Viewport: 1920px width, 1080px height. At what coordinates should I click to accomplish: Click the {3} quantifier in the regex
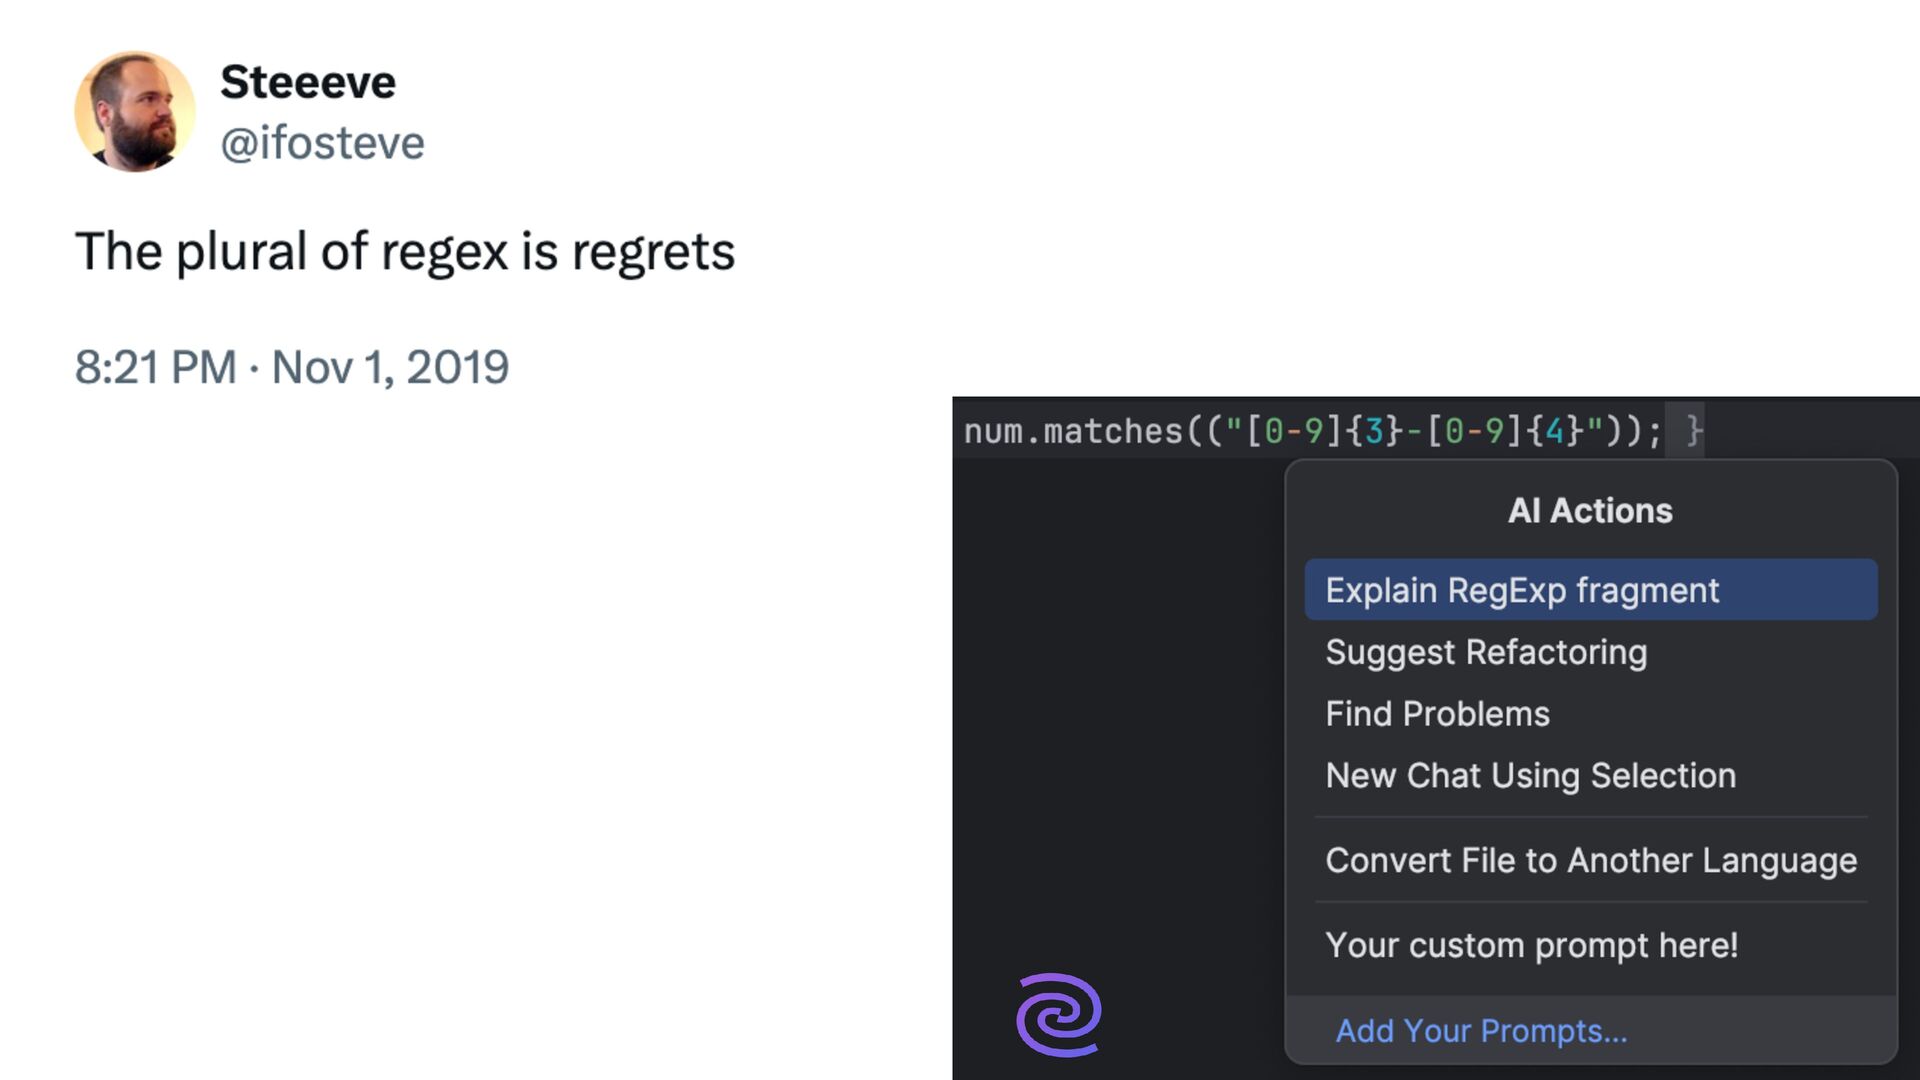pyautogui.click(x=1374, y=431)
